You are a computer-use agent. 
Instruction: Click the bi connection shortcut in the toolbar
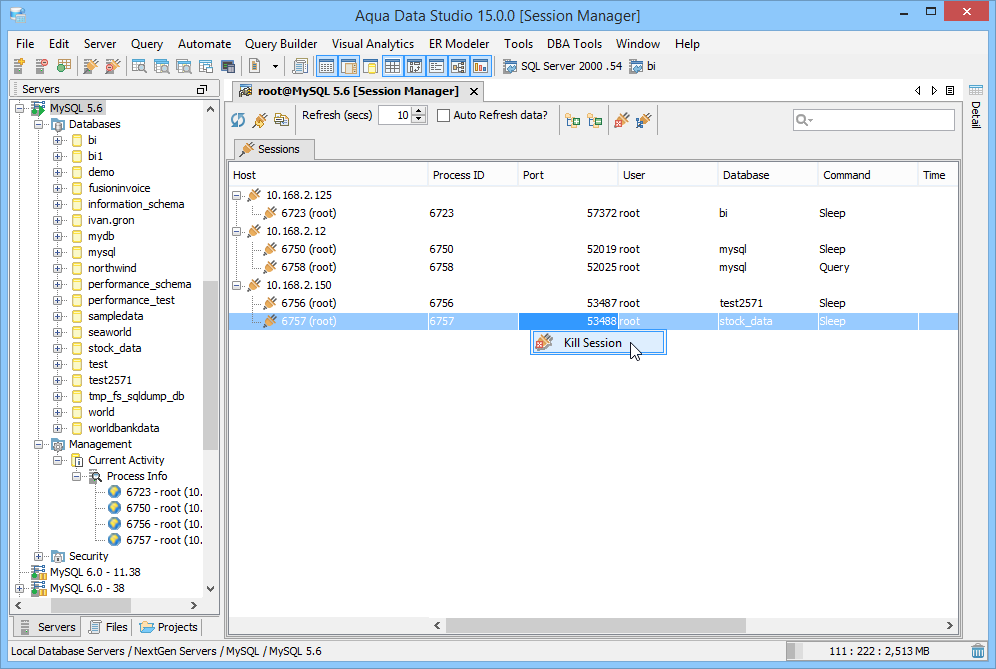point(642,66)
